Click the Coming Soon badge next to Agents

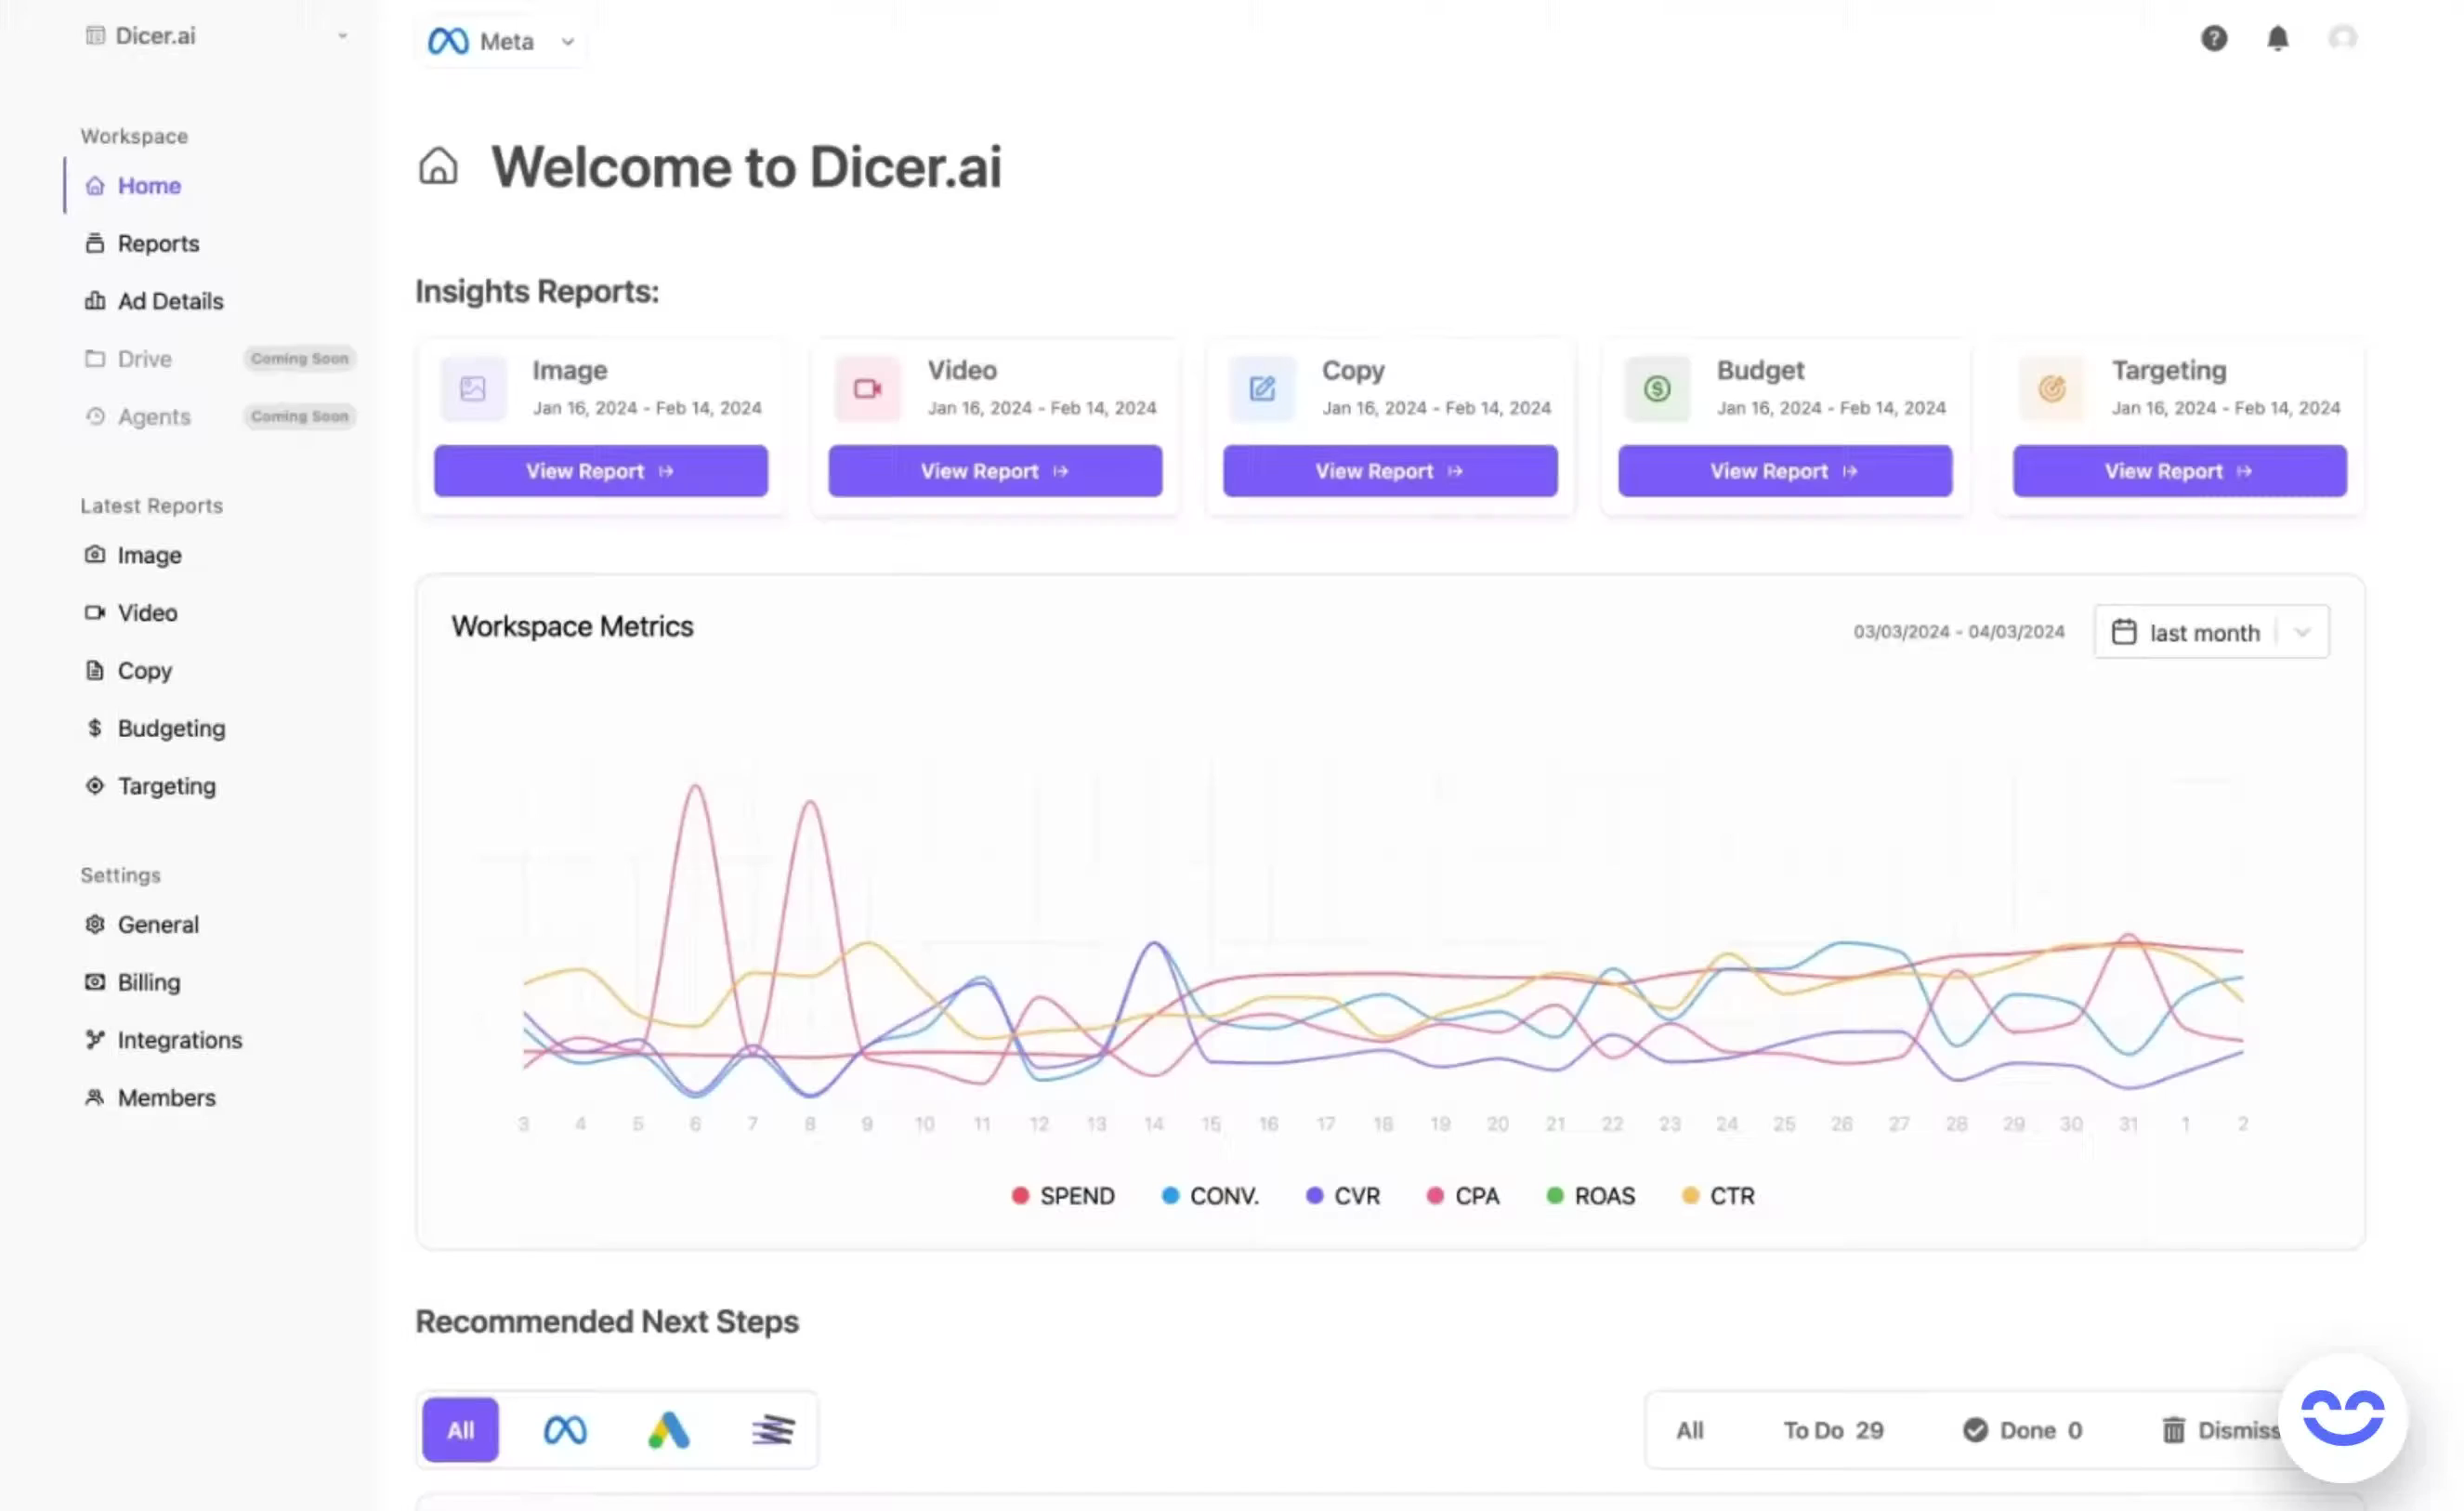(x=299, y=416)
